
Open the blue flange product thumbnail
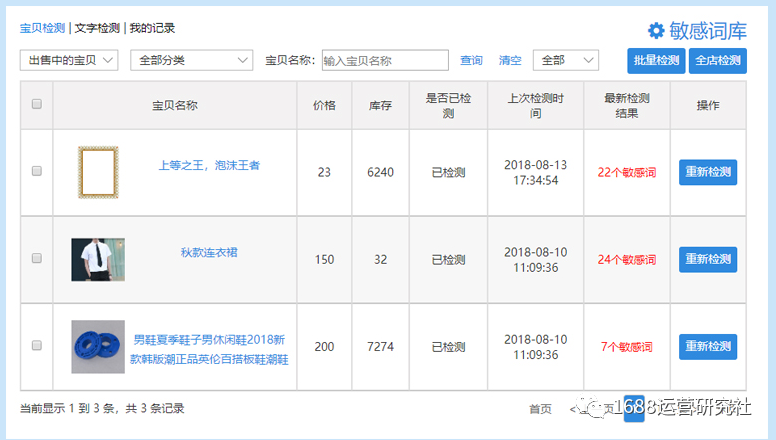pyautogui.click(x=98, y=346)
